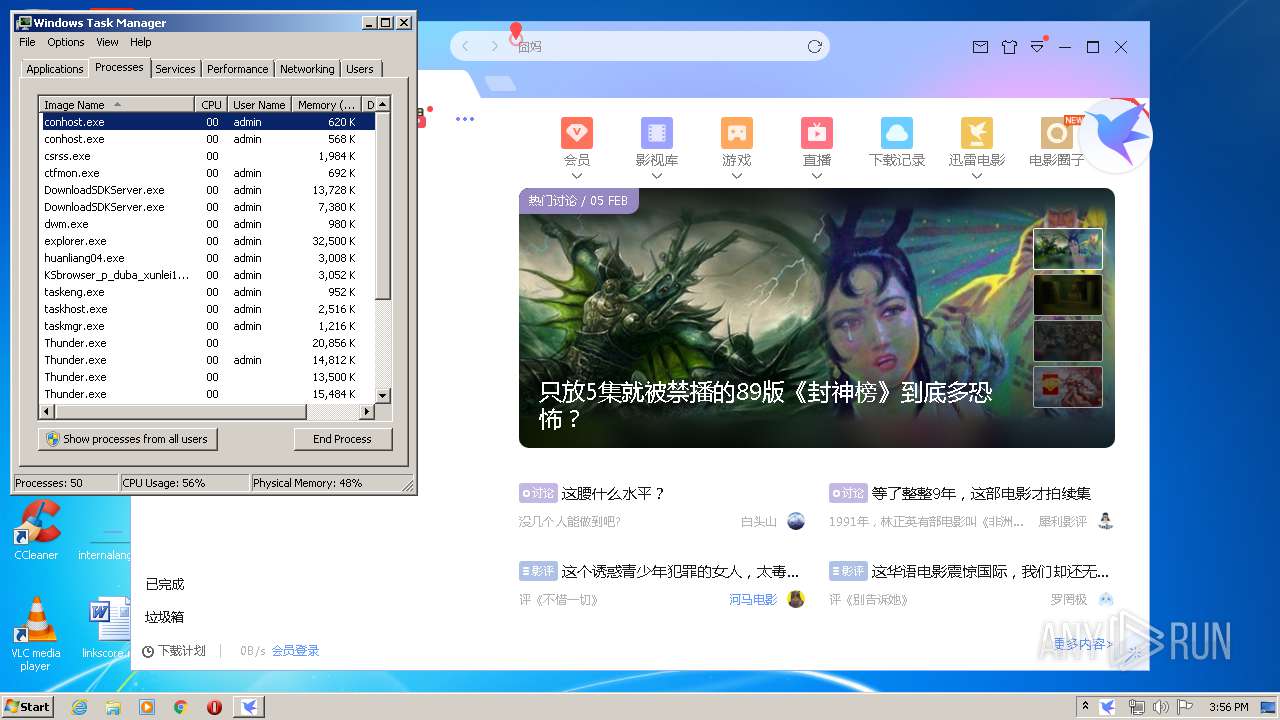Click the Thunder mail envelope icon
The height and width of the screenshot is (720, 1280).
pyautogui.click(x=980, y=47)
